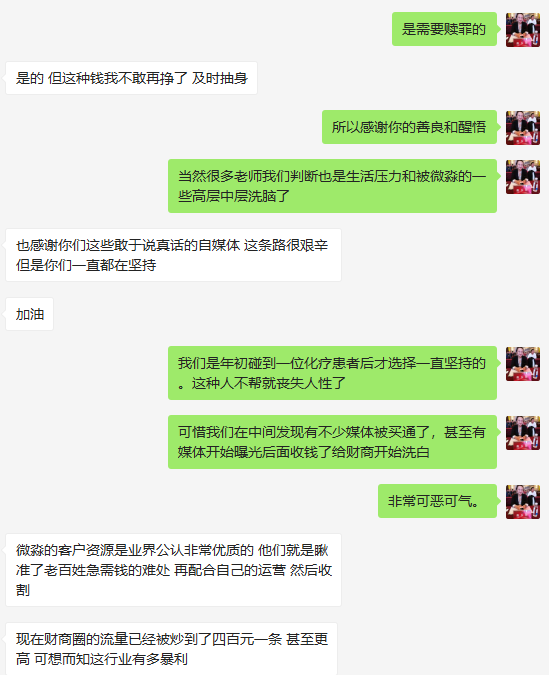Click avatar beside '当然很多老师我们判断' message
549x675 pixels.
point(523,176)
